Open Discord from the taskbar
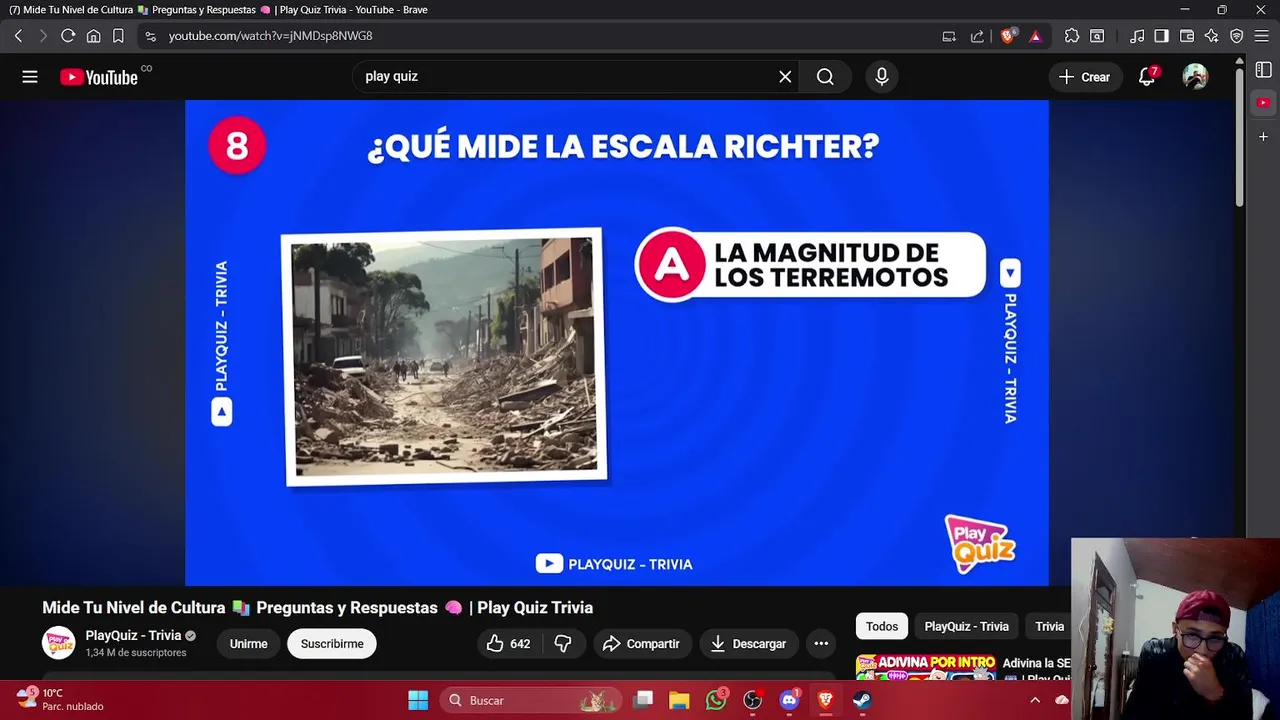The height and width of the screenshot is (720, 1280). 789,700
